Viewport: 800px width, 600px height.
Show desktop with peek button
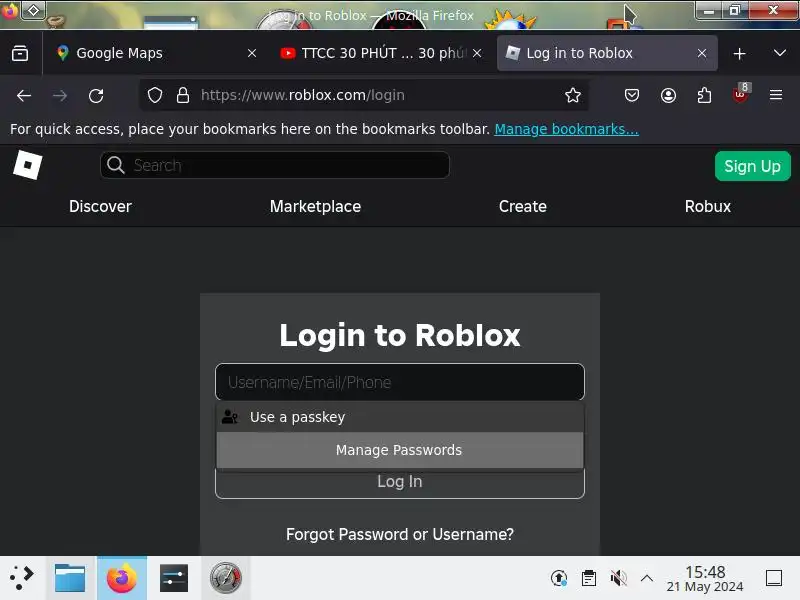pyautogui.click(x=774, y=578)
